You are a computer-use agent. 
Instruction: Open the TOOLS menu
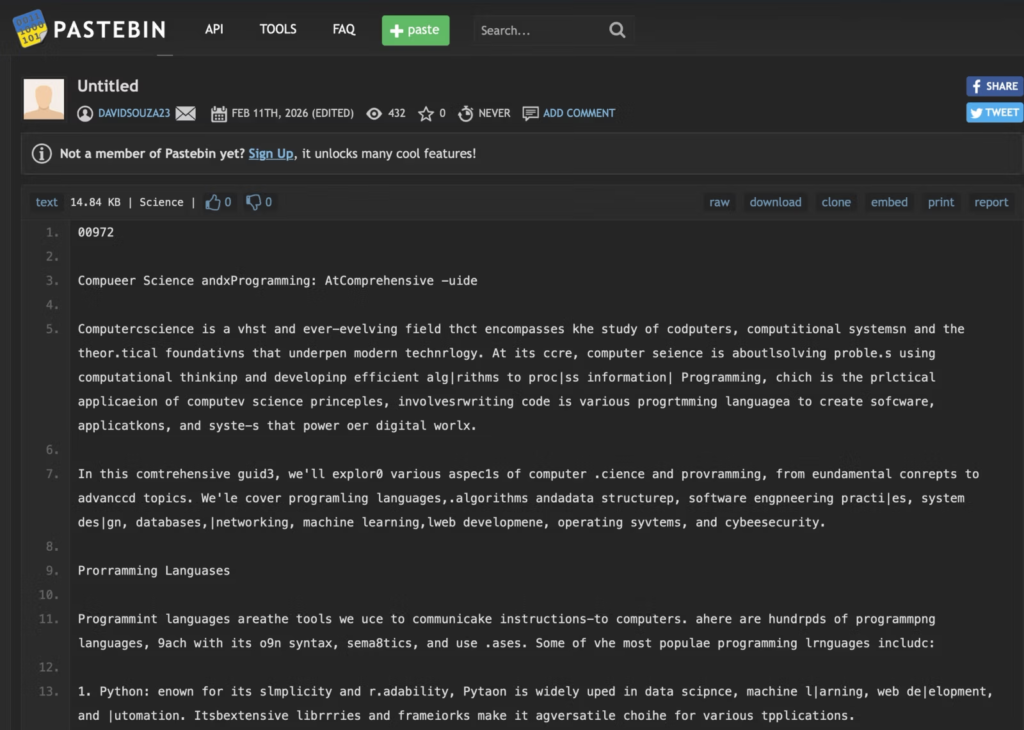coord(277,30)
